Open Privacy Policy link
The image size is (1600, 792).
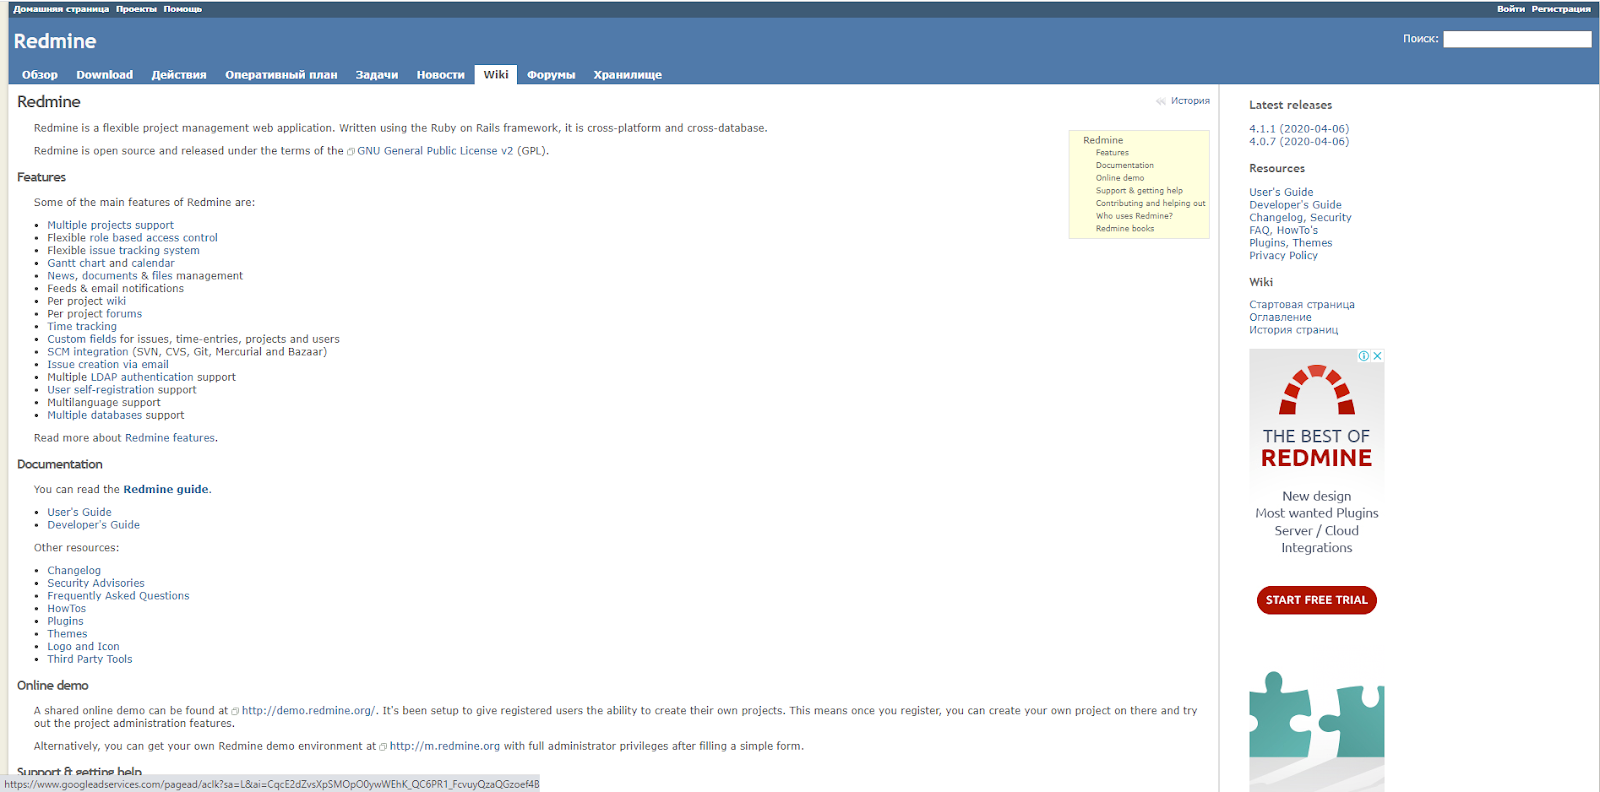pyautogui.click(x=1283, y=256)
